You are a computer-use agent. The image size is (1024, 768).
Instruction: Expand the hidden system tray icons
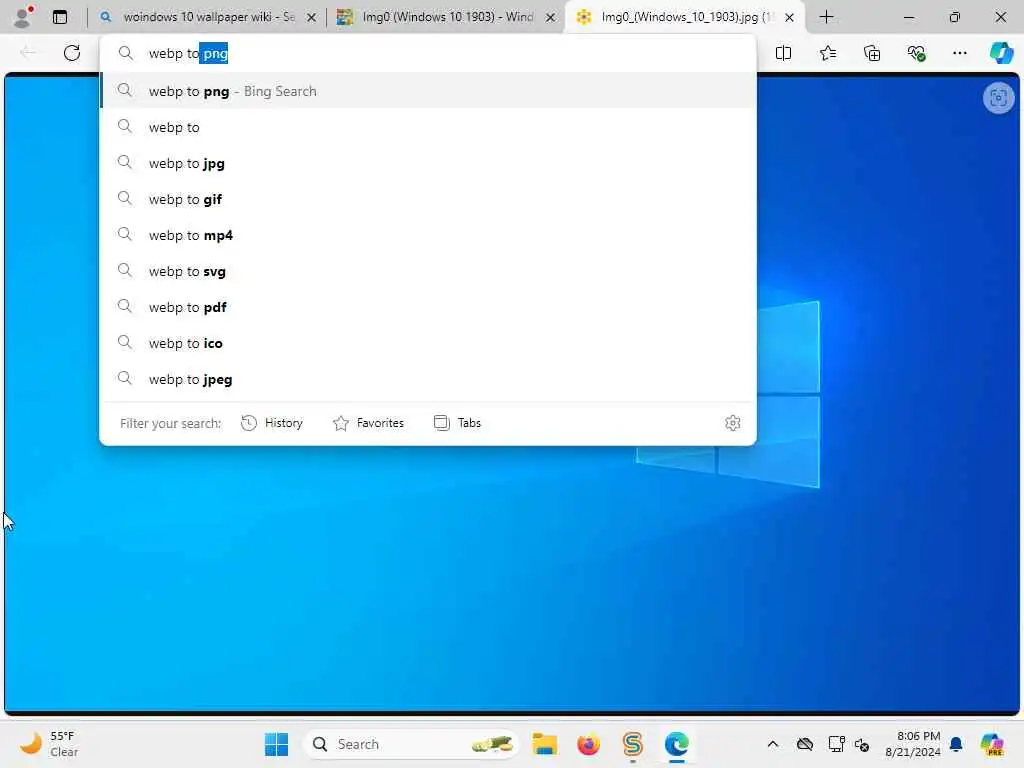773,744
